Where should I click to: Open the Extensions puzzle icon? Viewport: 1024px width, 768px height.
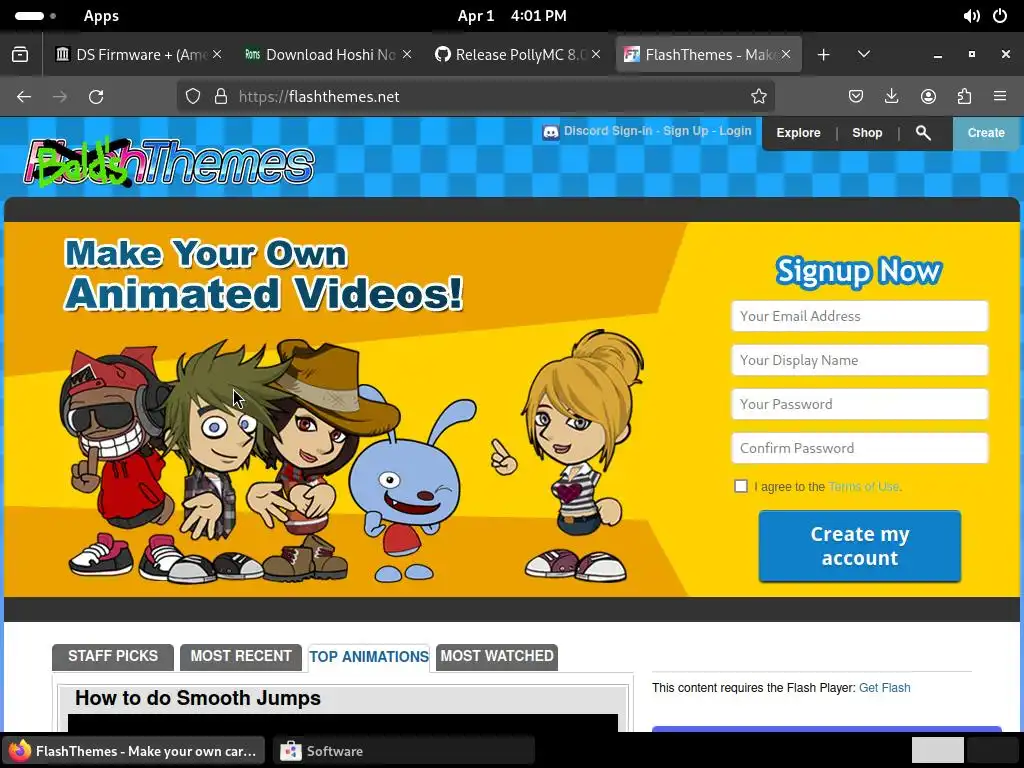tap(964, 97)
